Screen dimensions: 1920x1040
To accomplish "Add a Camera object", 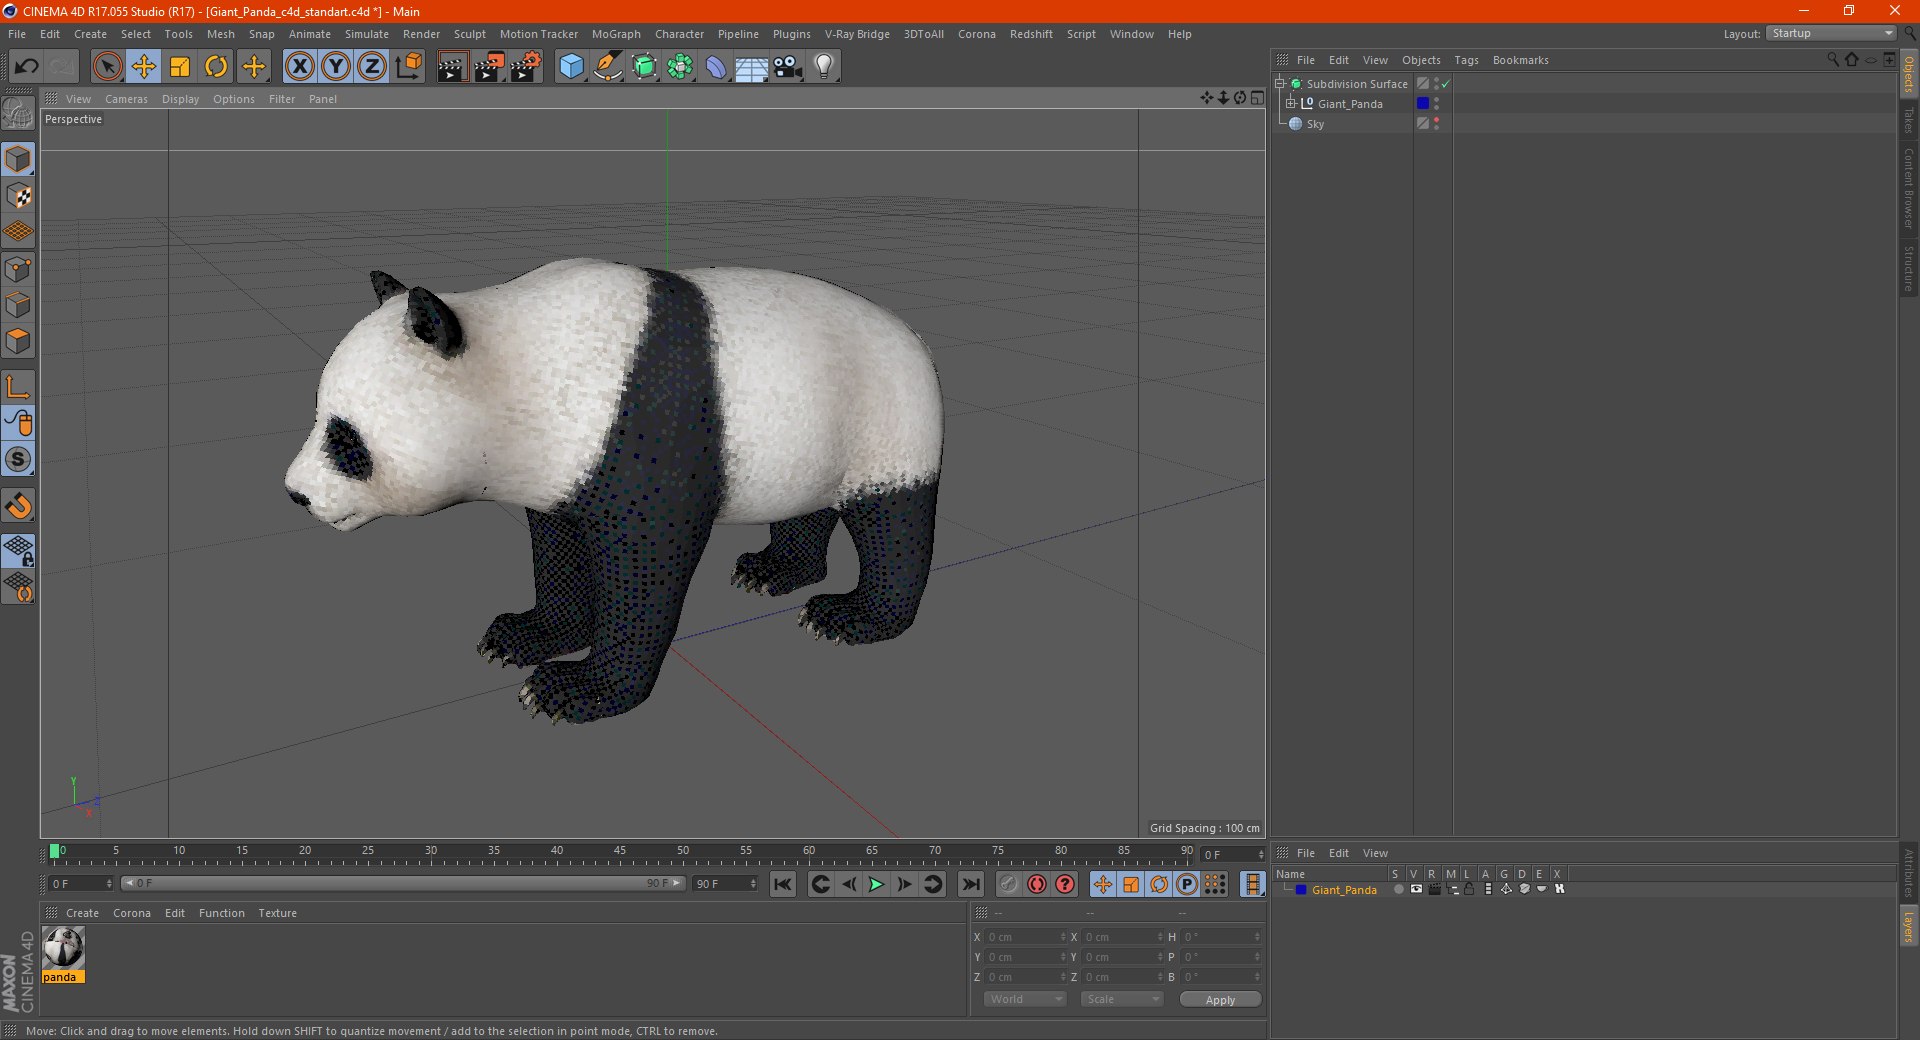I will [x=787, y=67].
